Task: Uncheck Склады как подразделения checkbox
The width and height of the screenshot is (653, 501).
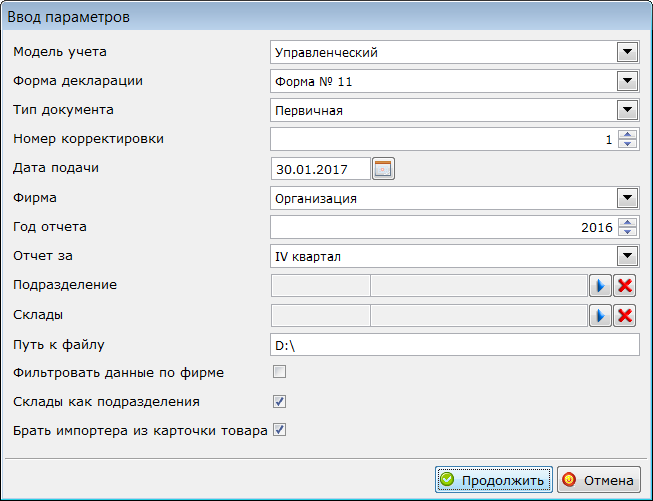Action: 279,401
